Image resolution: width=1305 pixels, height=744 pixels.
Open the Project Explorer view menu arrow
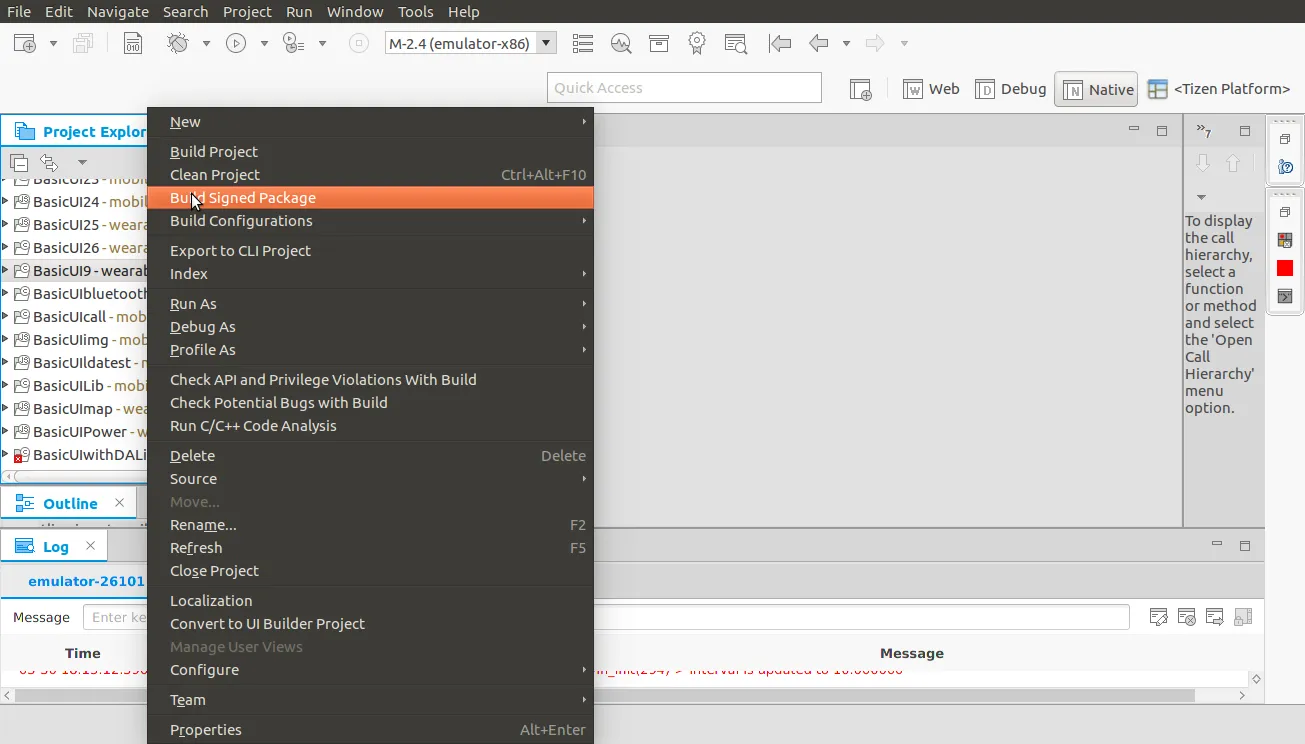82,162
